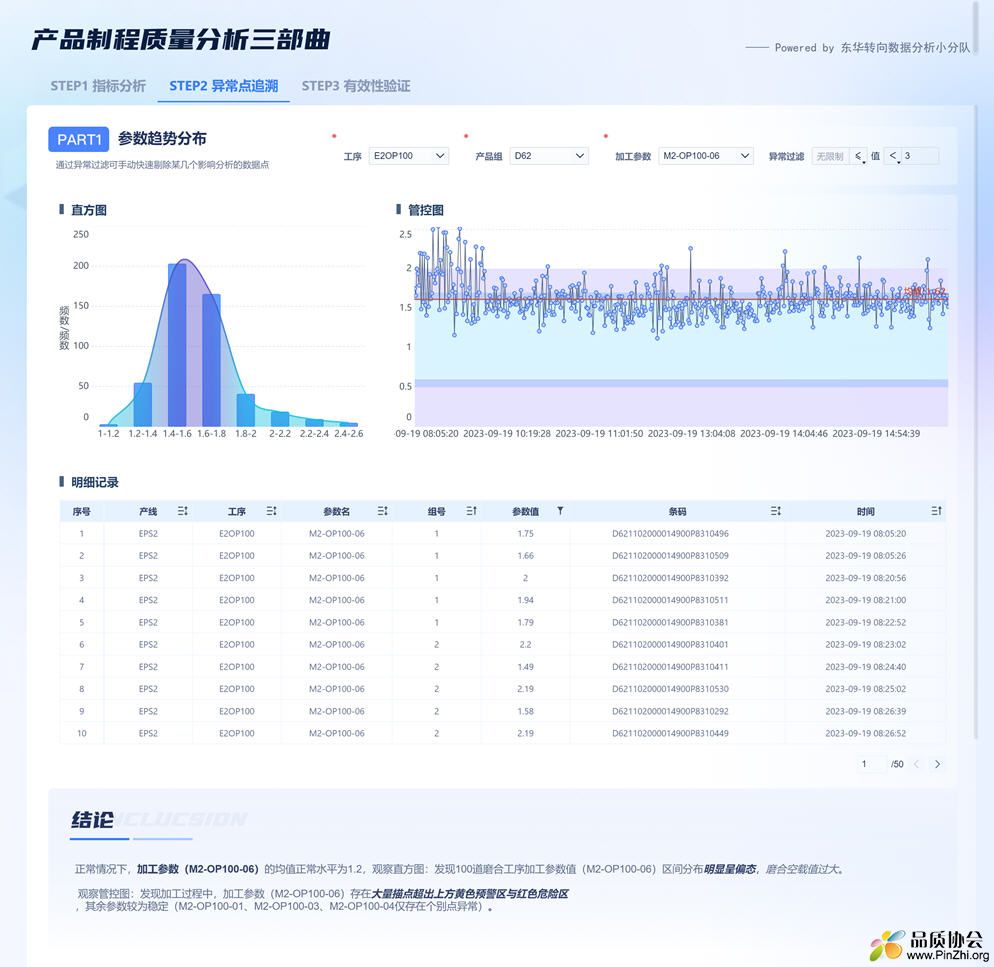Select STEP2 异常点追溯 tab
The height and width of the screenshot is (967, 994).
pos(224,86)
